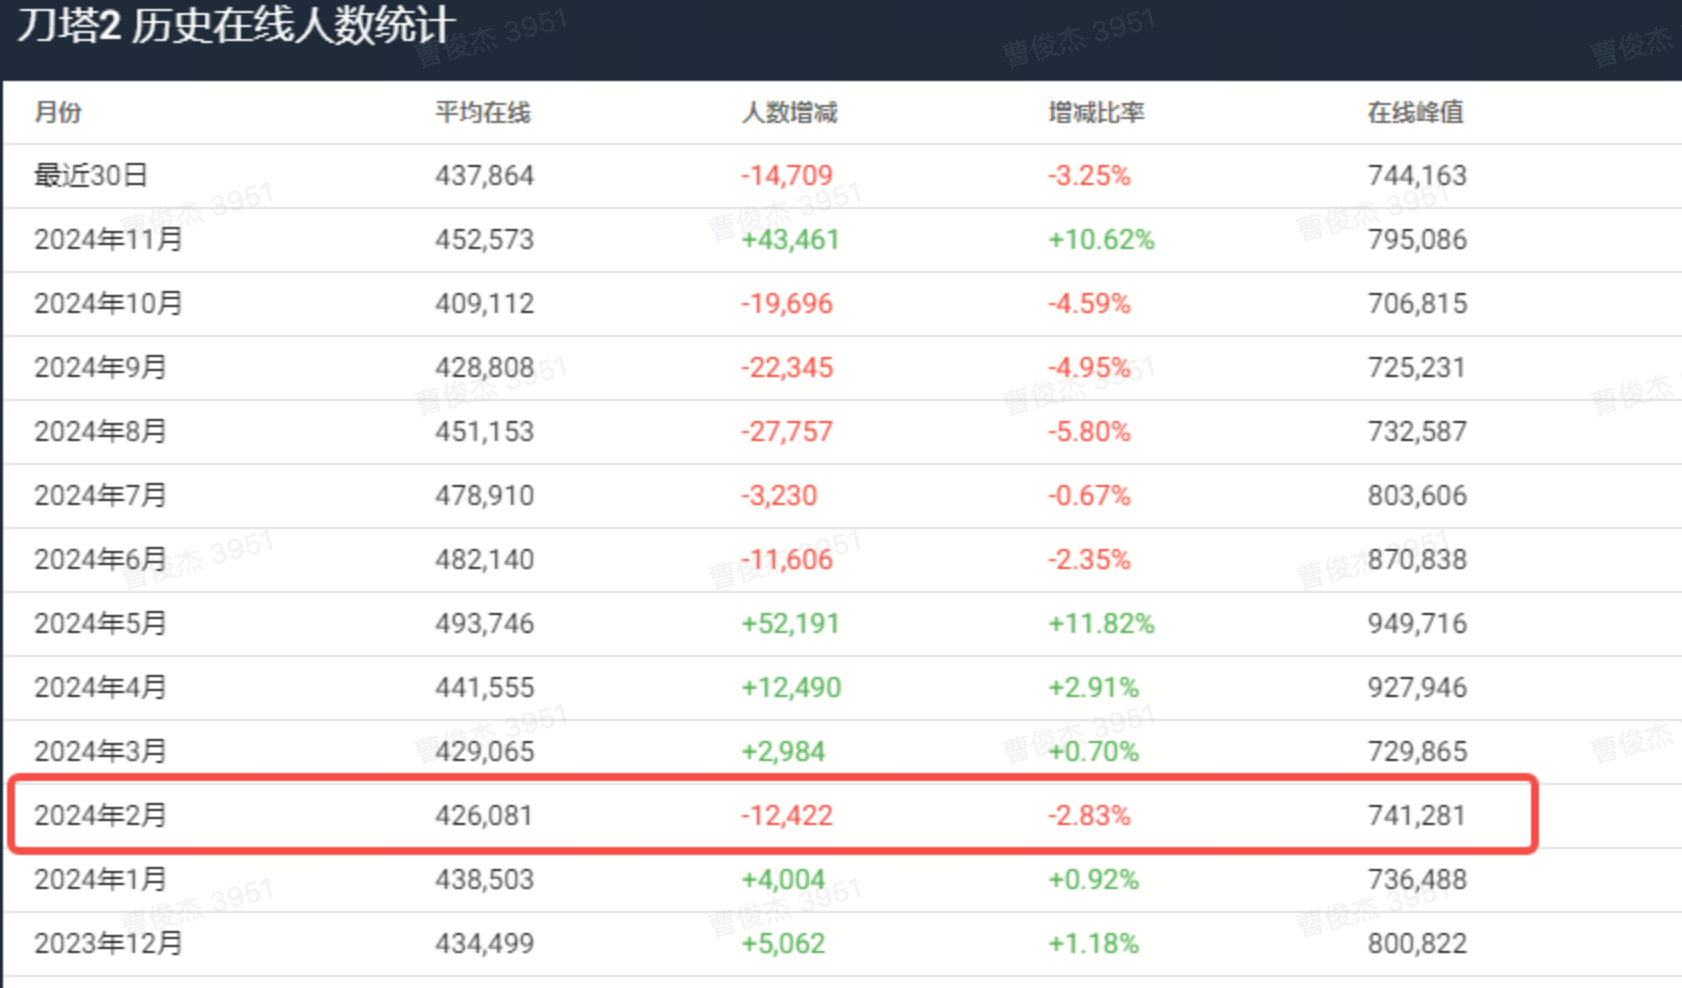The height and width of the screenshot is (988, 1682).
Task: Select the 最近30日 row label
Action: point(91,176)
